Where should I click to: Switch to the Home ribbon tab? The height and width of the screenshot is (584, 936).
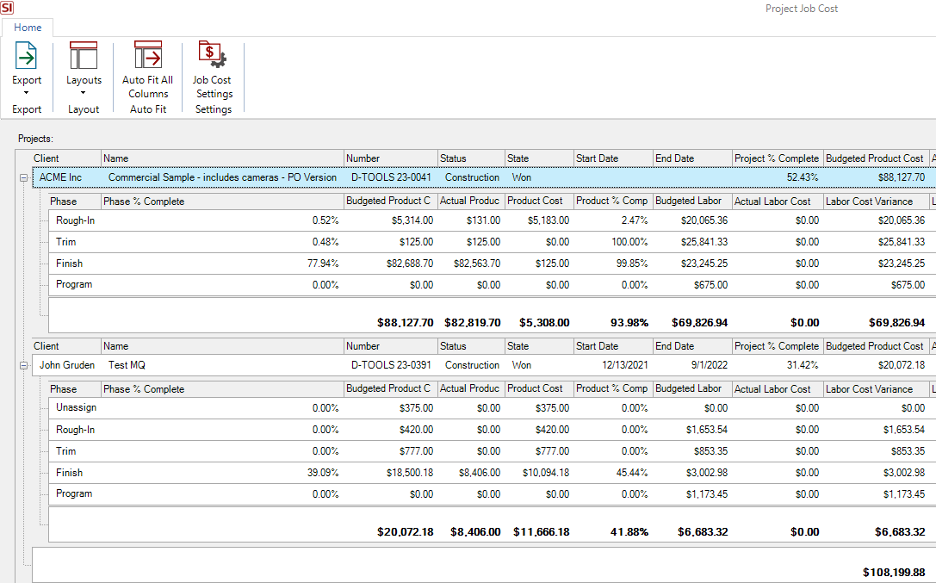(27, 27)
